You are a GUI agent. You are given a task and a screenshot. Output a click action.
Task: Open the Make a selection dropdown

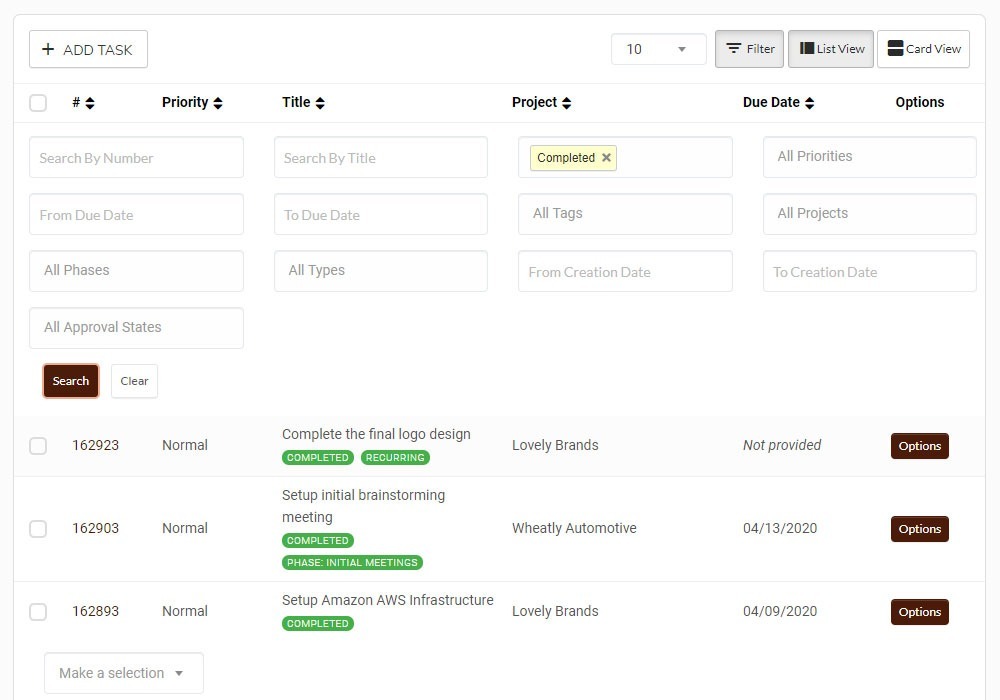pyautogui.click(x=123, y=673)
